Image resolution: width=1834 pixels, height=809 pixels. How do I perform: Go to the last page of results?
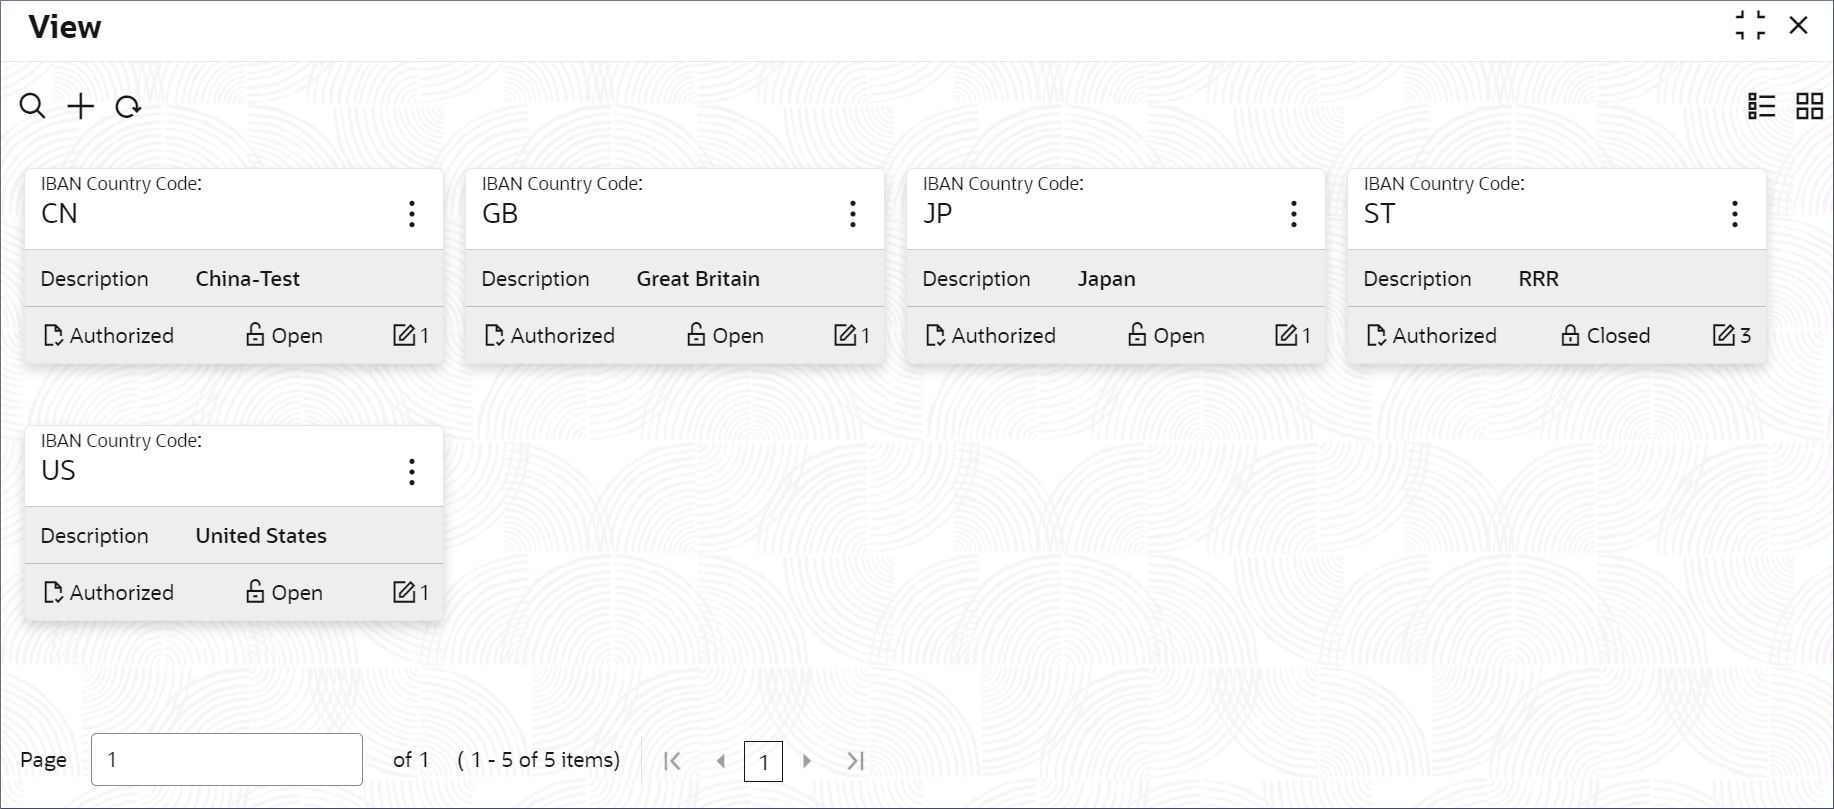(x=855, y=761)
